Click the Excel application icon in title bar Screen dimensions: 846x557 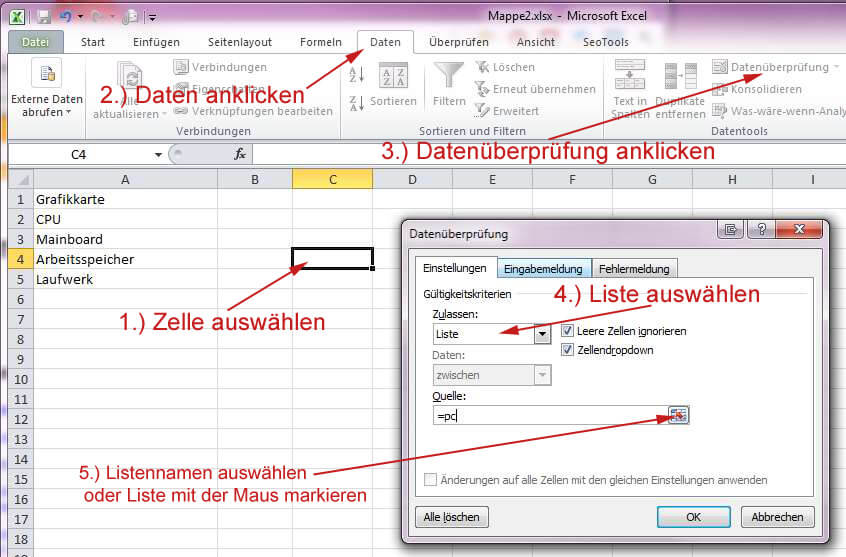17,17
